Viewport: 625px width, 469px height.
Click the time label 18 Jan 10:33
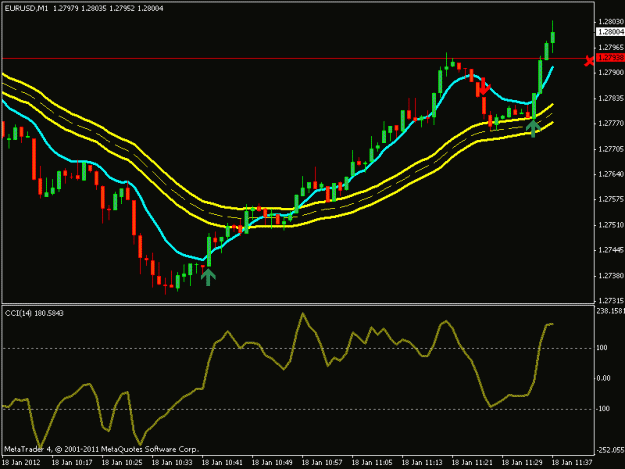172,463
